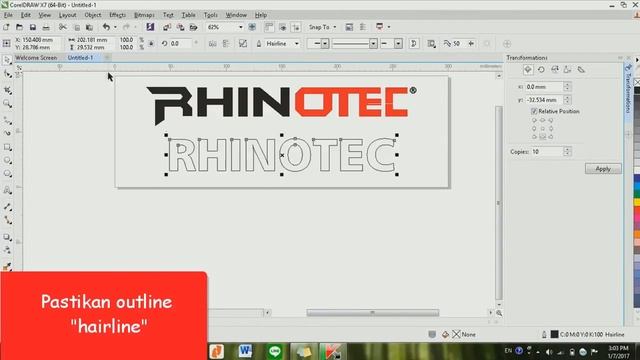The image size is (640, 360).
Task: Open the Bitmaps menu
Action: 144,15
